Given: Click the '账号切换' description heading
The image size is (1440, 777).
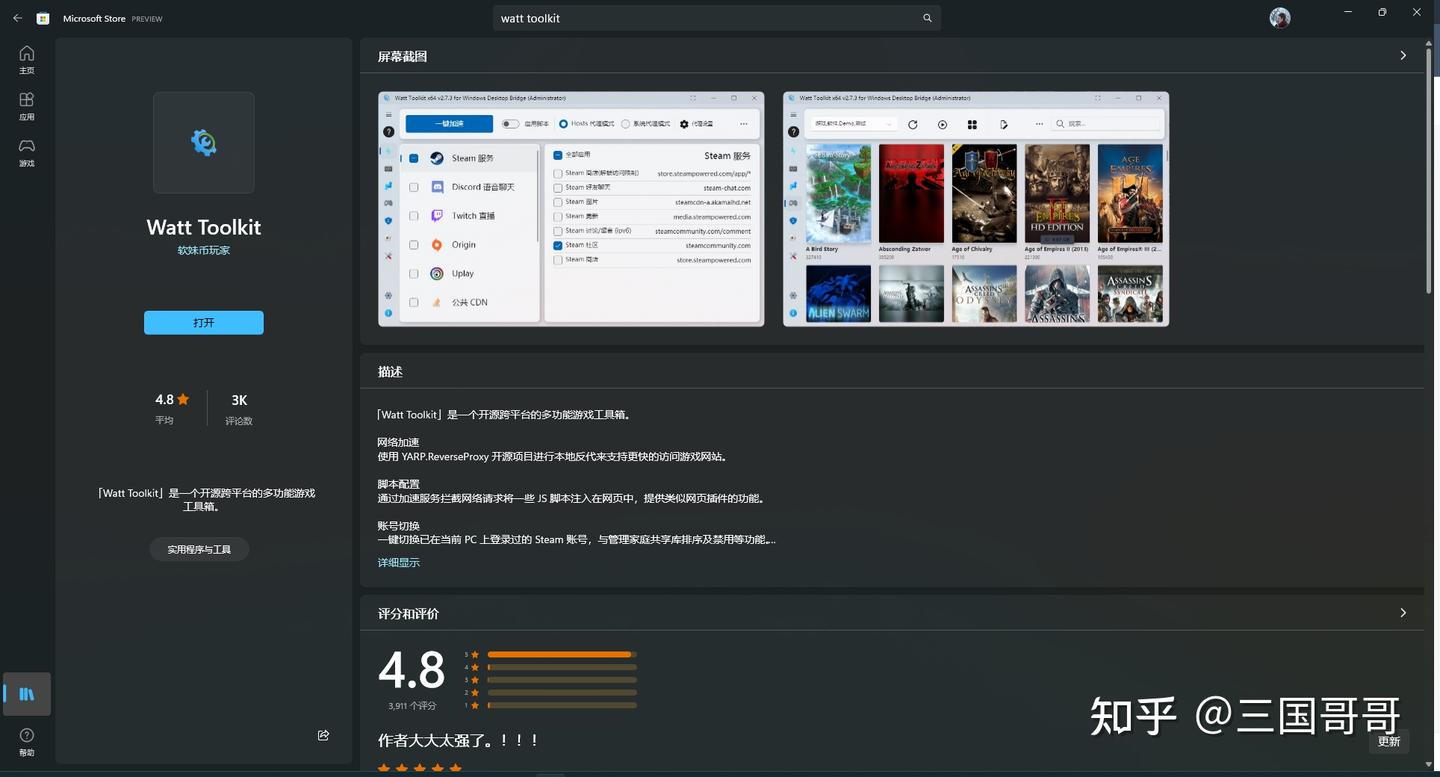Looking at the screenshot, I should (x=398, y=526).
